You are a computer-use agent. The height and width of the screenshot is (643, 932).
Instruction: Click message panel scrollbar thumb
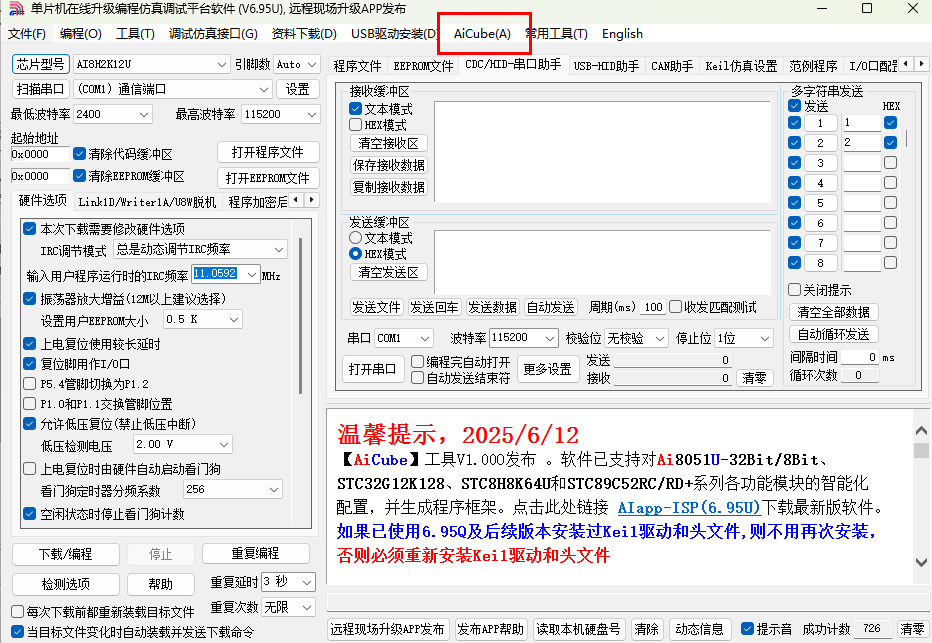[921, 450]
